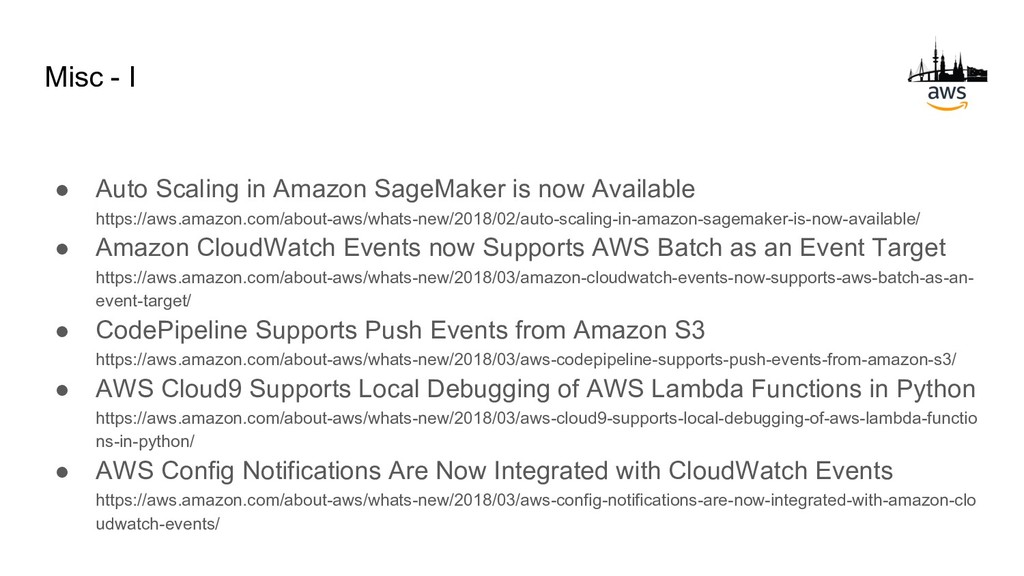Viewport: 1024px width, 576px height.
Task: Select the AWS Cloud9 Local Debugging heading
Action: (536, 389)
